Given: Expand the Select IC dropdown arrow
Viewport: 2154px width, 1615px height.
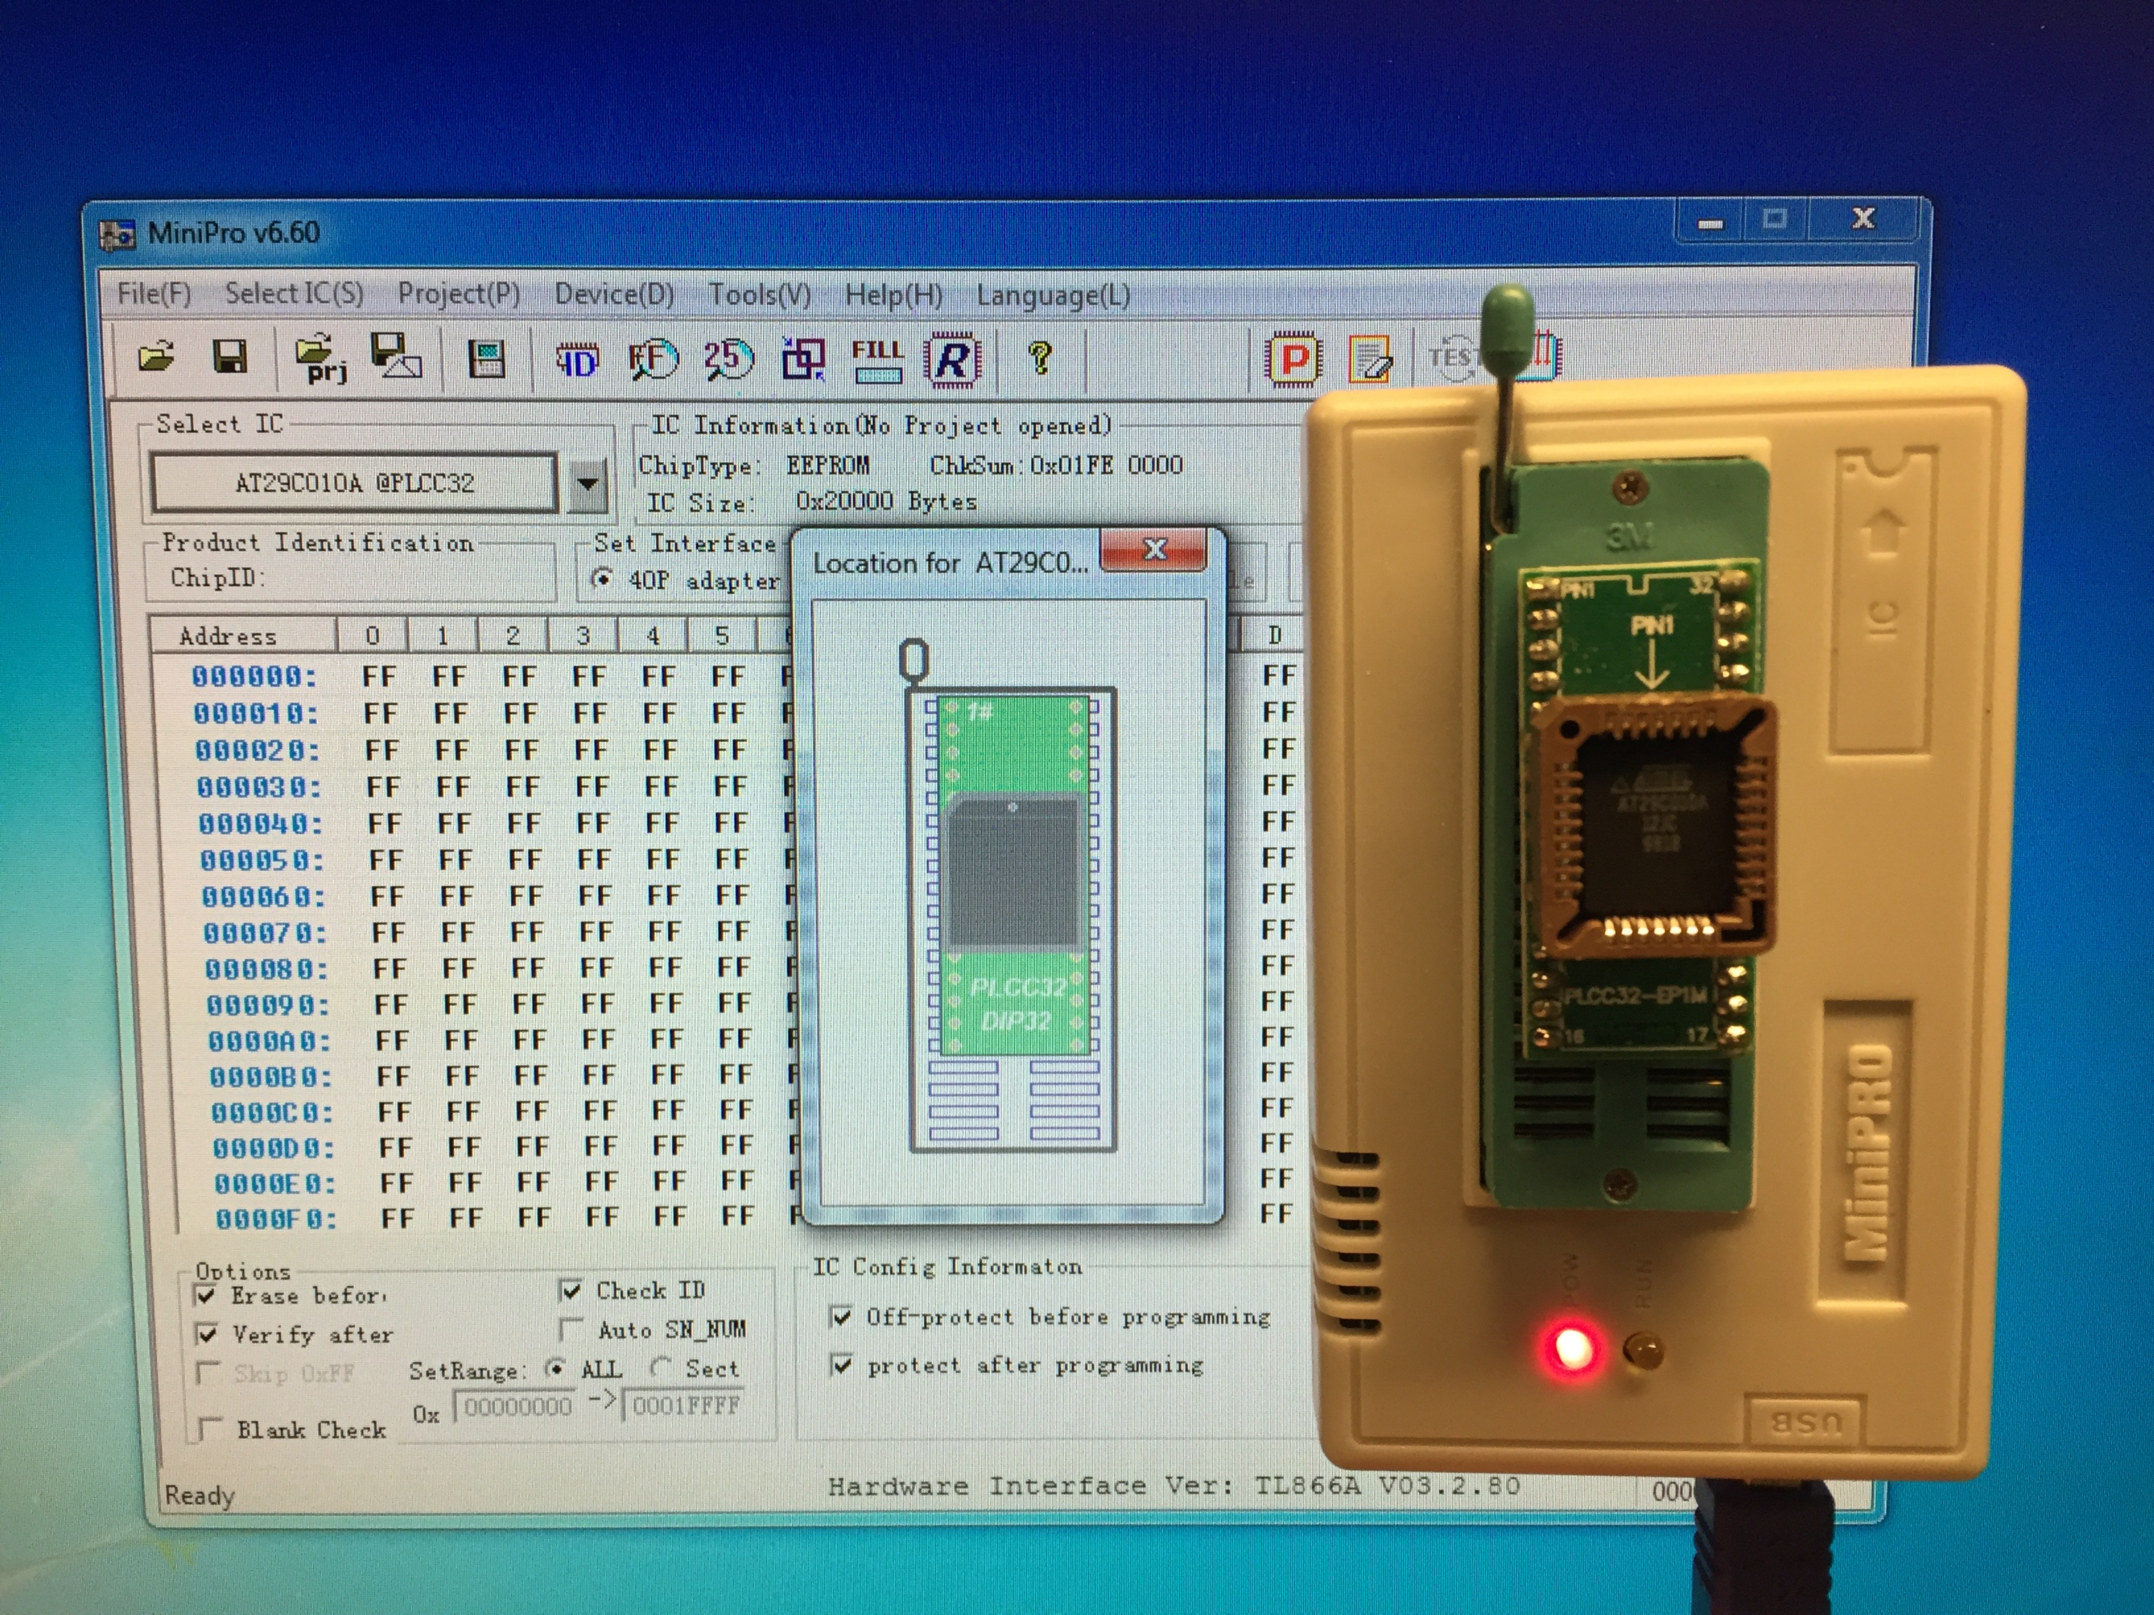Looking at the screenshot, I should pyautogui.click(x=588, y=484).
